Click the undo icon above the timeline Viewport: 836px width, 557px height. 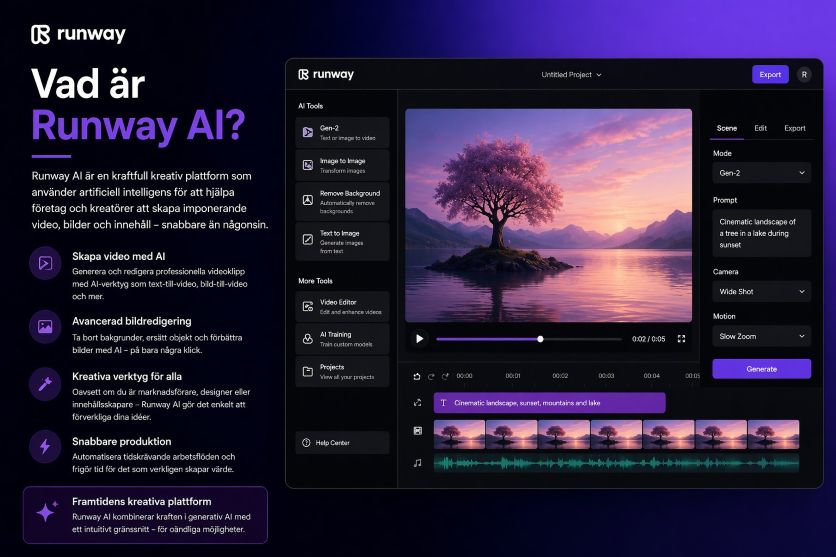pyautogui.click(x=416, y=376)
